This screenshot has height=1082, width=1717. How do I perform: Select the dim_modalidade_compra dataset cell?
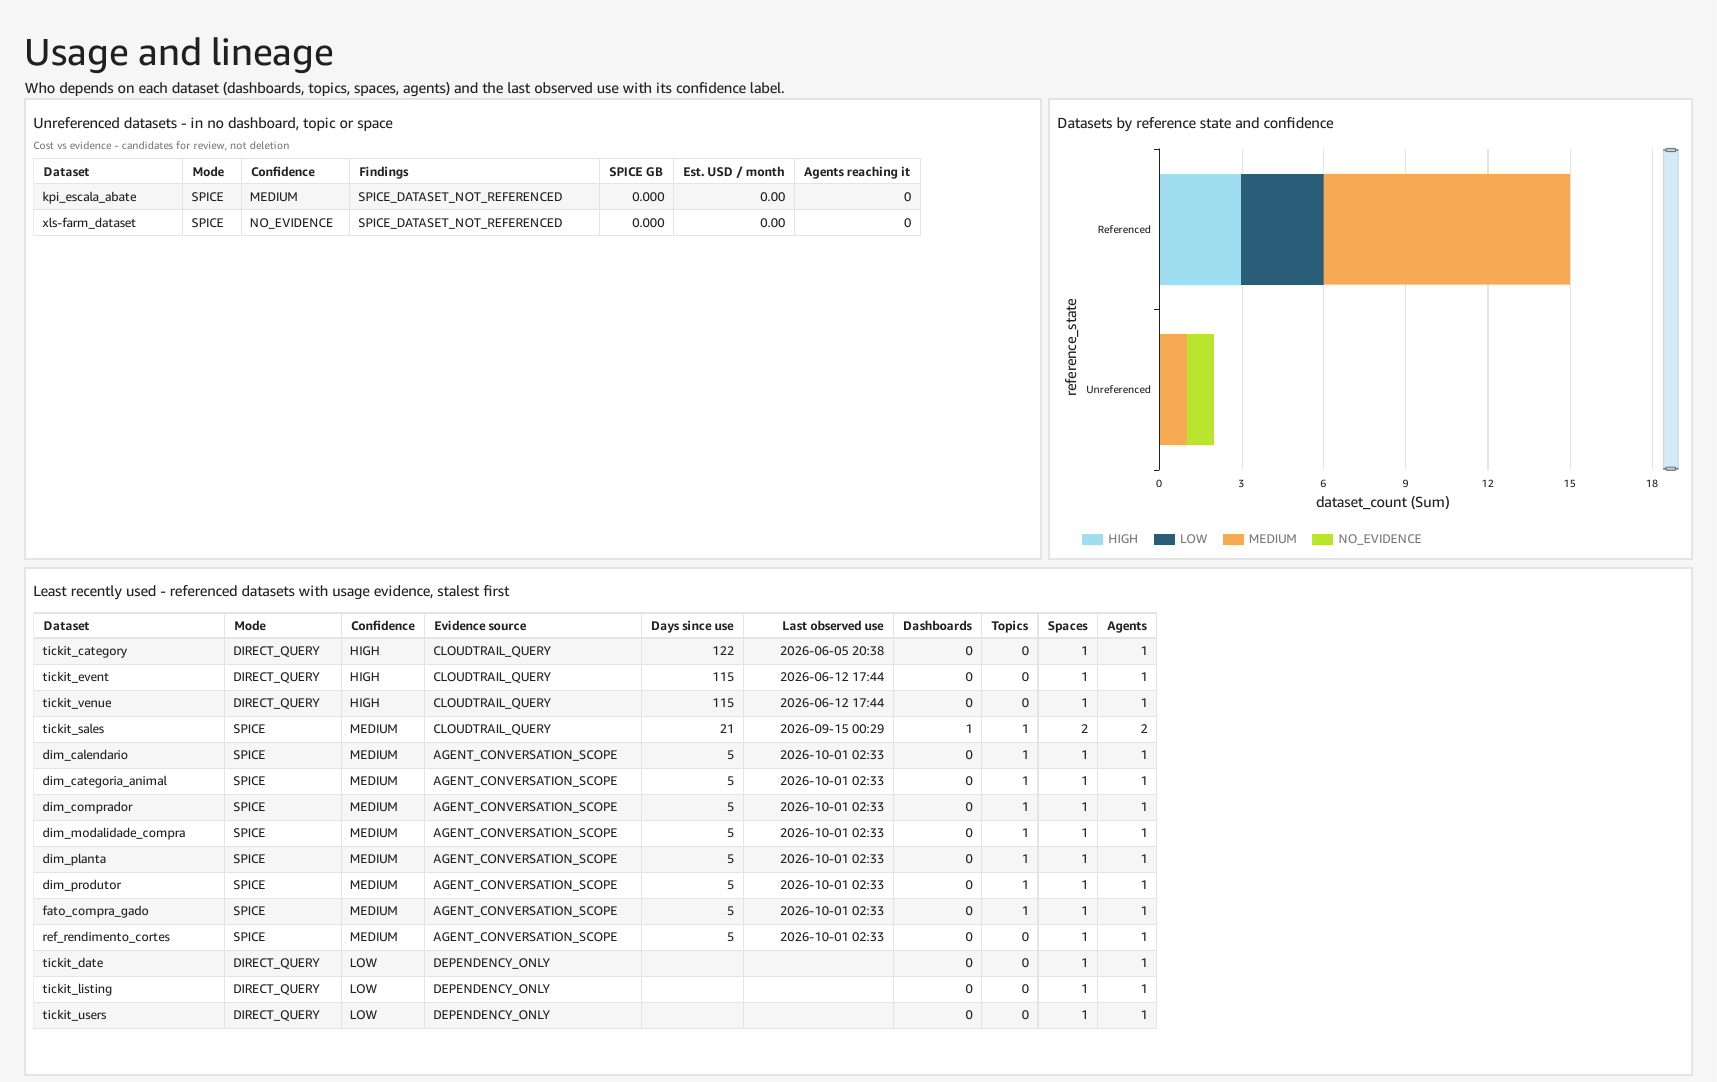point(129,833)
